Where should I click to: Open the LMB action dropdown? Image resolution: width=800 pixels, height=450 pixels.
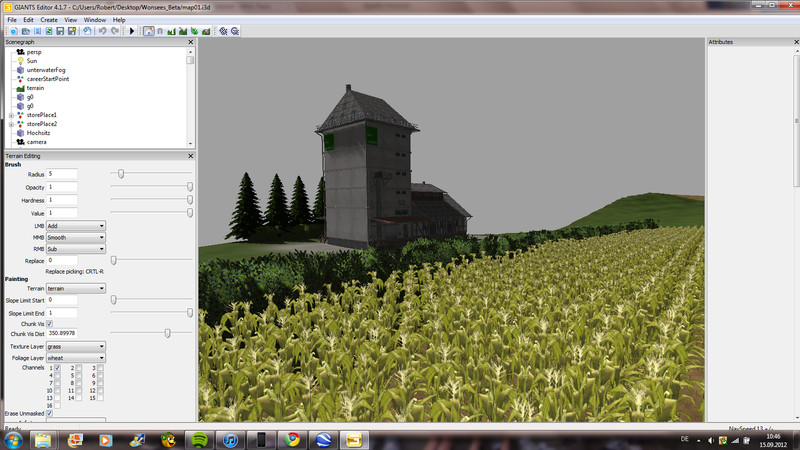tap(76, 226)
